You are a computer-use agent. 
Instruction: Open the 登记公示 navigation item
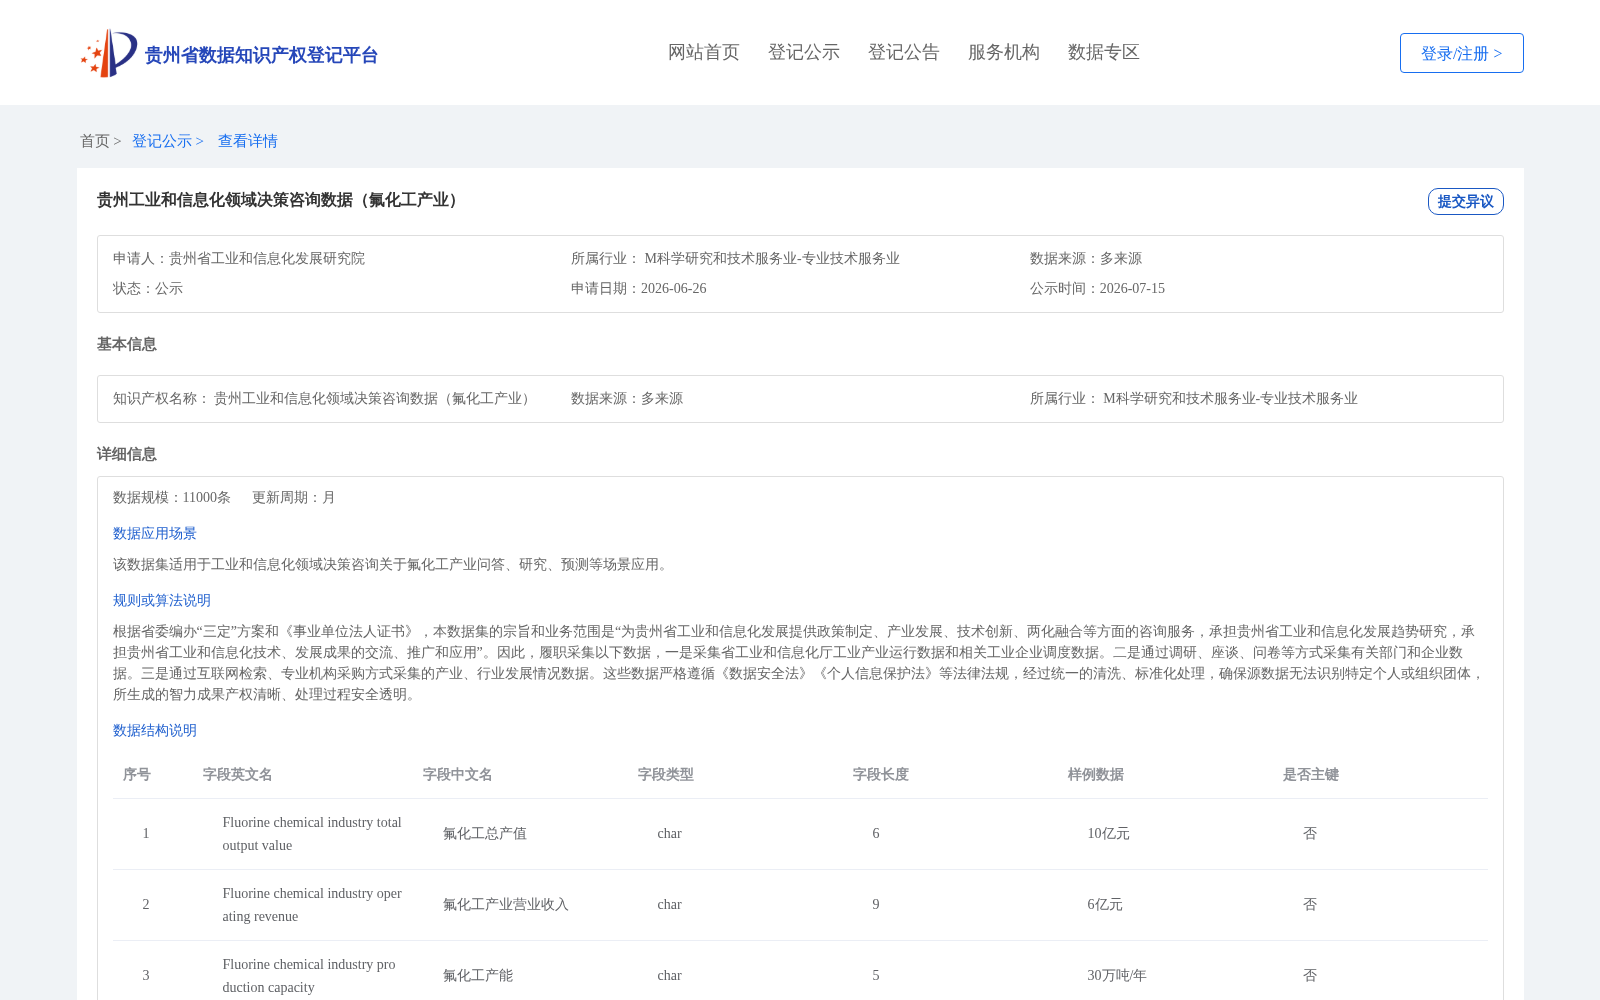click(x=804, y=52)
